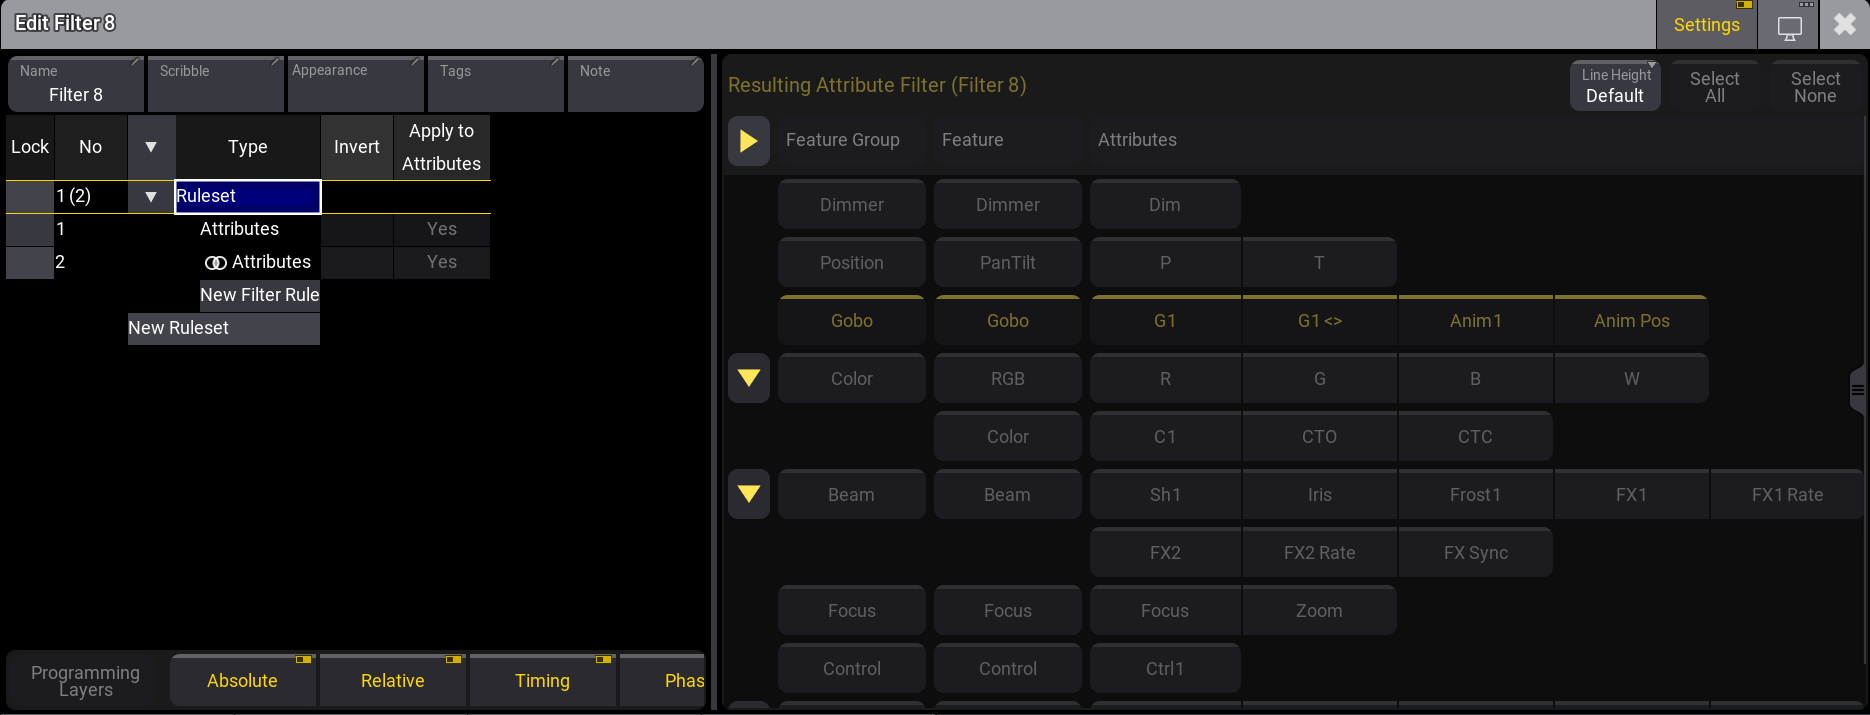Viewport: 1870px width, 715px height.
Task: Click the sort arrow column header
Action: [x=151, y=147]
